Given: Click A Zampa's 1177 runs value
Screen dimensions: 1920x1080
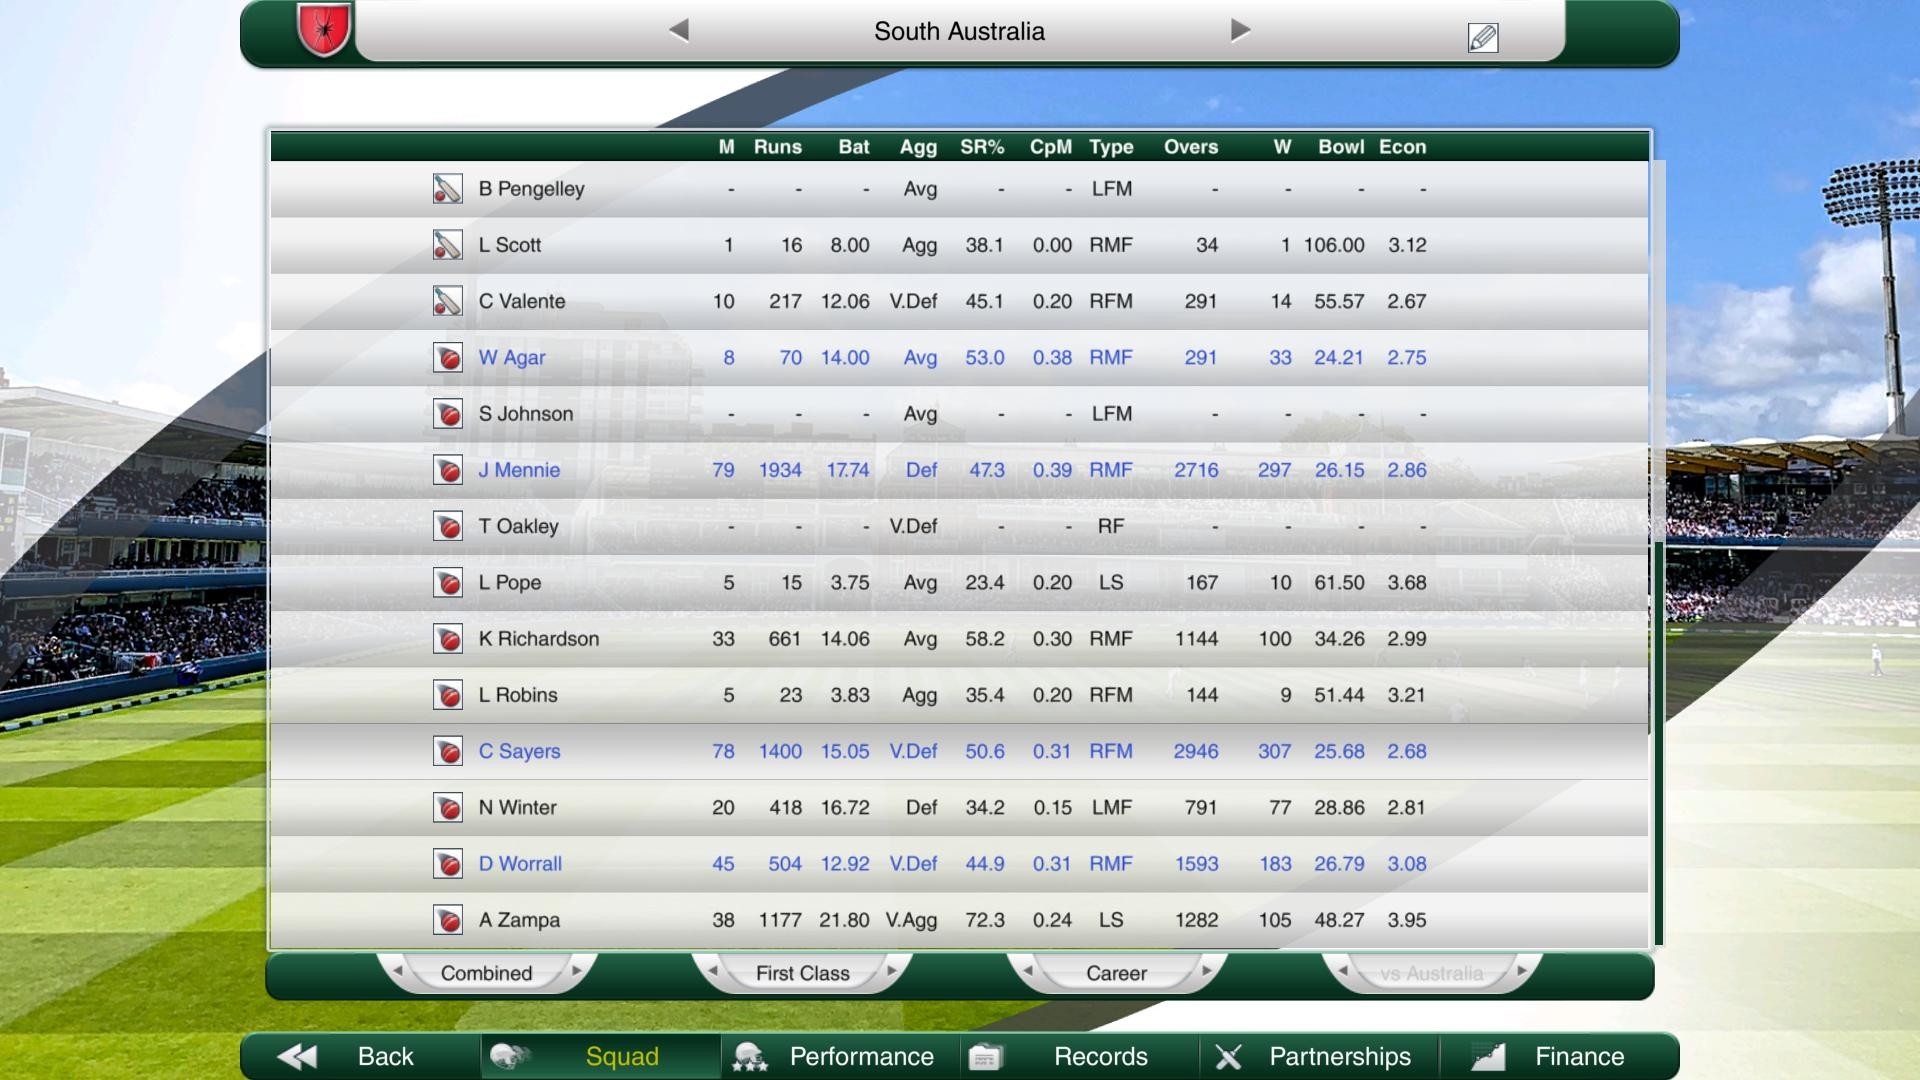Looking at the screenshot, I should (780, 920).
